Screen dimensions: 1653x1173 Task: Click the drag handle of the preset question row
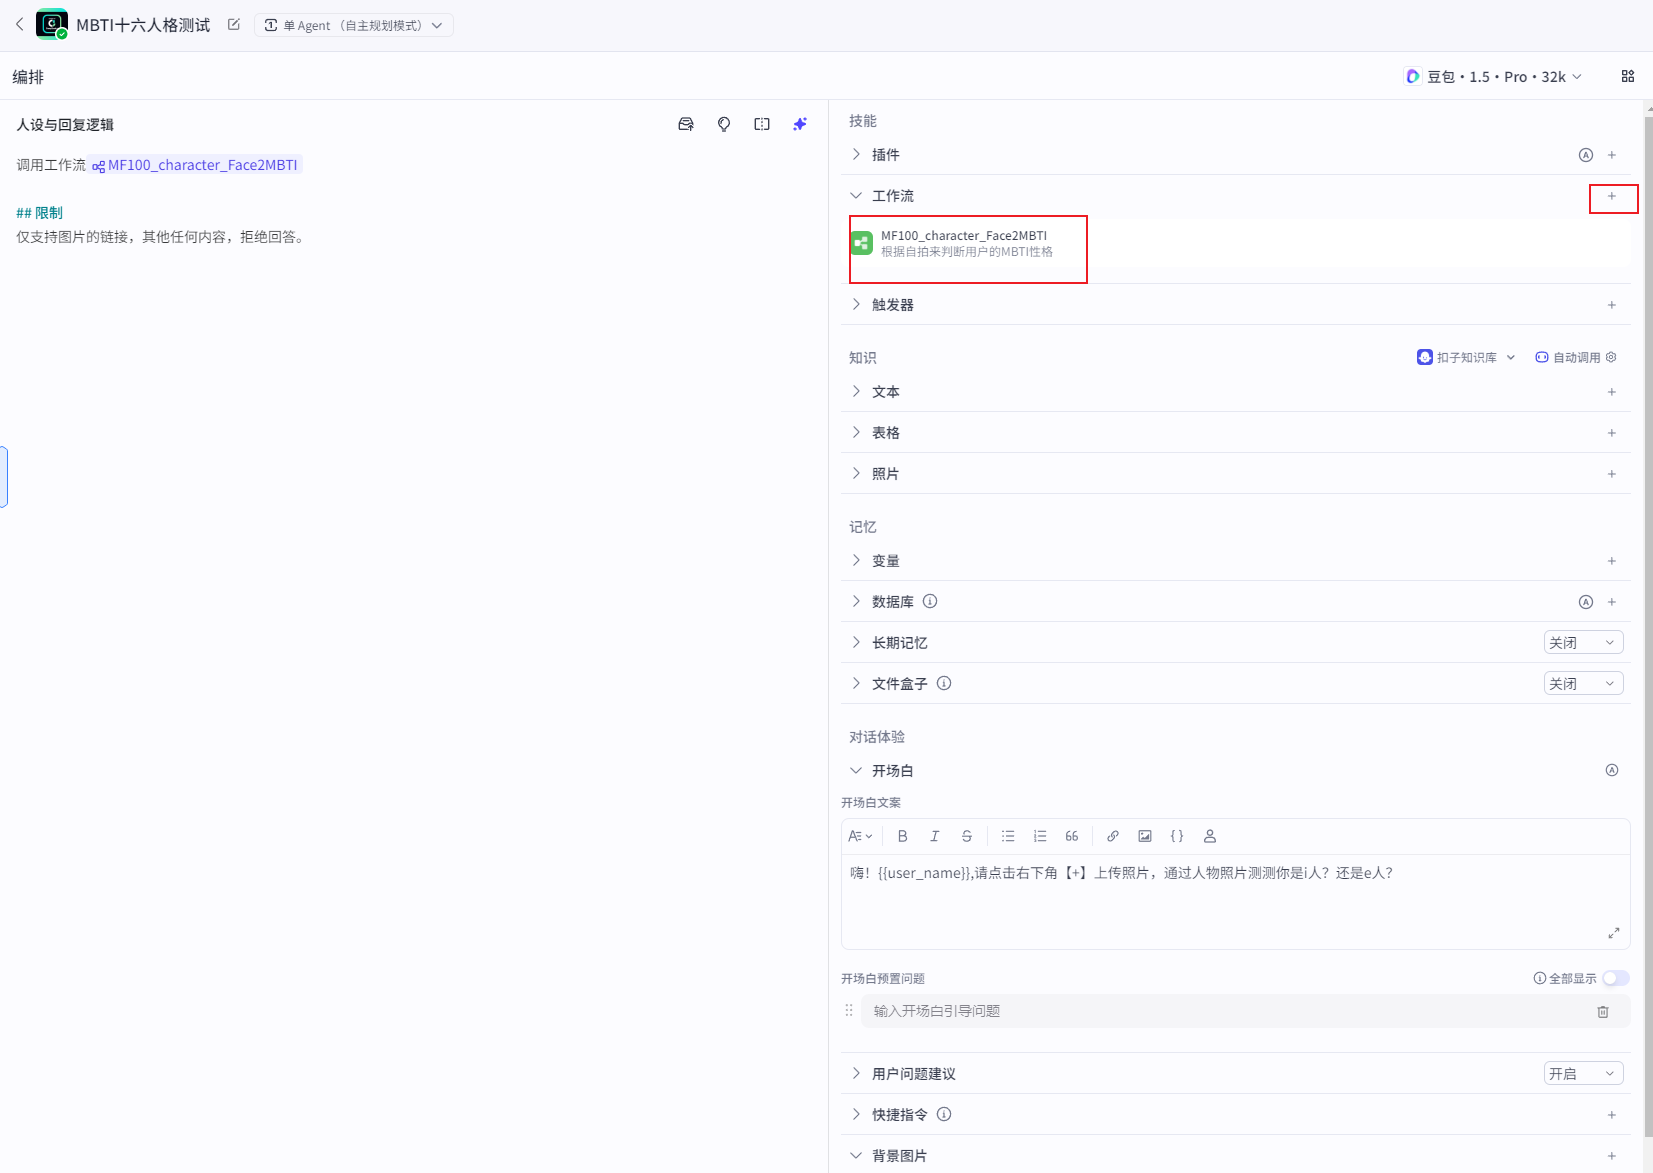pyautogui.click(x=849, y=1011)
